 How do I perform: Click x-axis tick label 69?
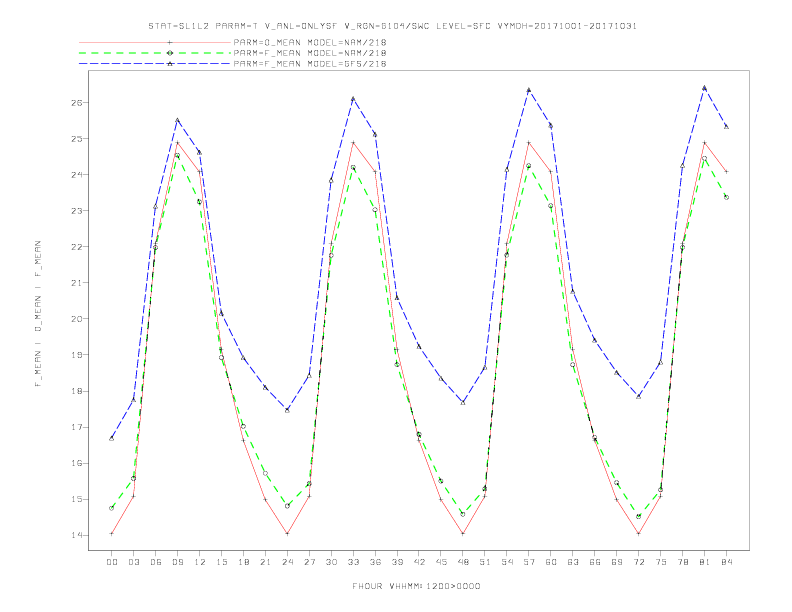617,562
